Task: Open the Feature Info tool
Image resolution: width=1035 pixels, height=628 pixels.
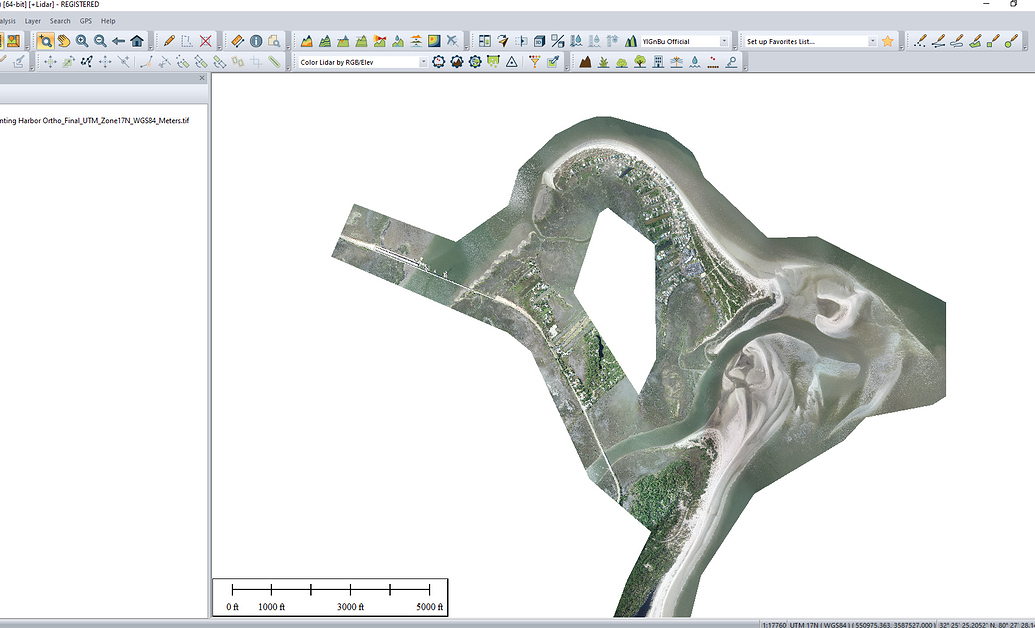Action: (255, 41)
